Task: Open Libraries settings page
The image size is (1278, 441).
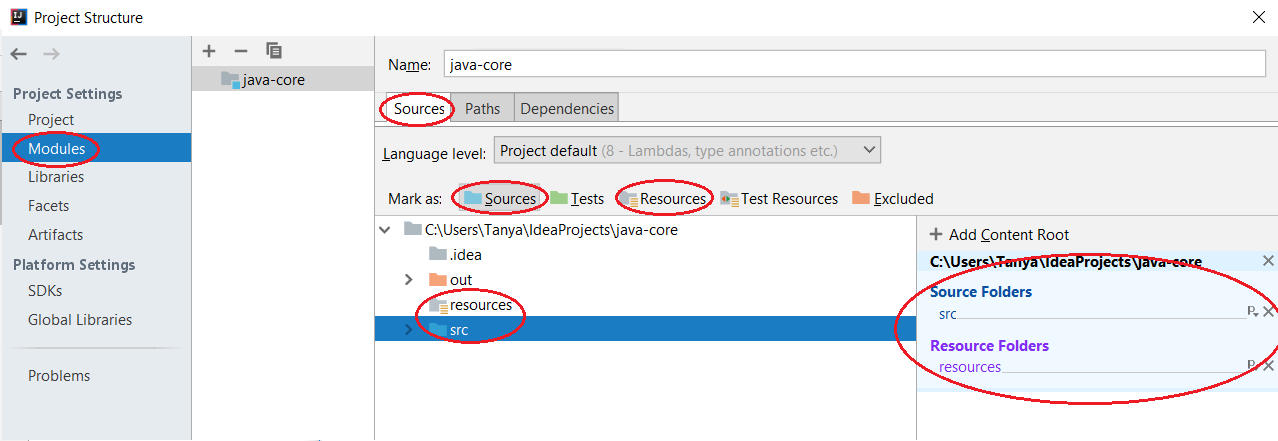Action: point(56,177)
